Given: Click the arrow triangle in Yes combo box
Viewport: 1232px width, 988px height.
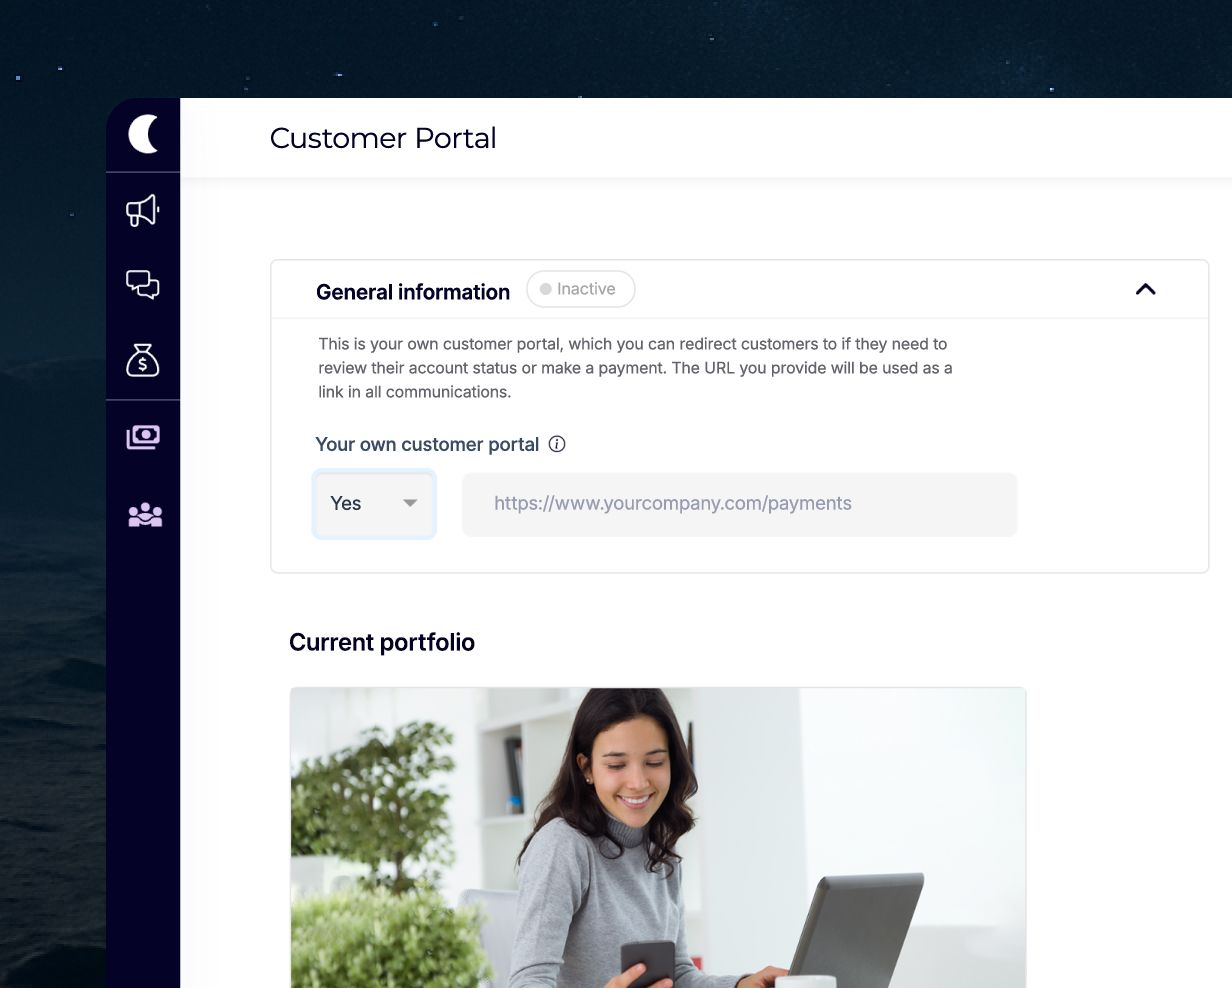Looking at the screenshot, I should click(410, 503).
